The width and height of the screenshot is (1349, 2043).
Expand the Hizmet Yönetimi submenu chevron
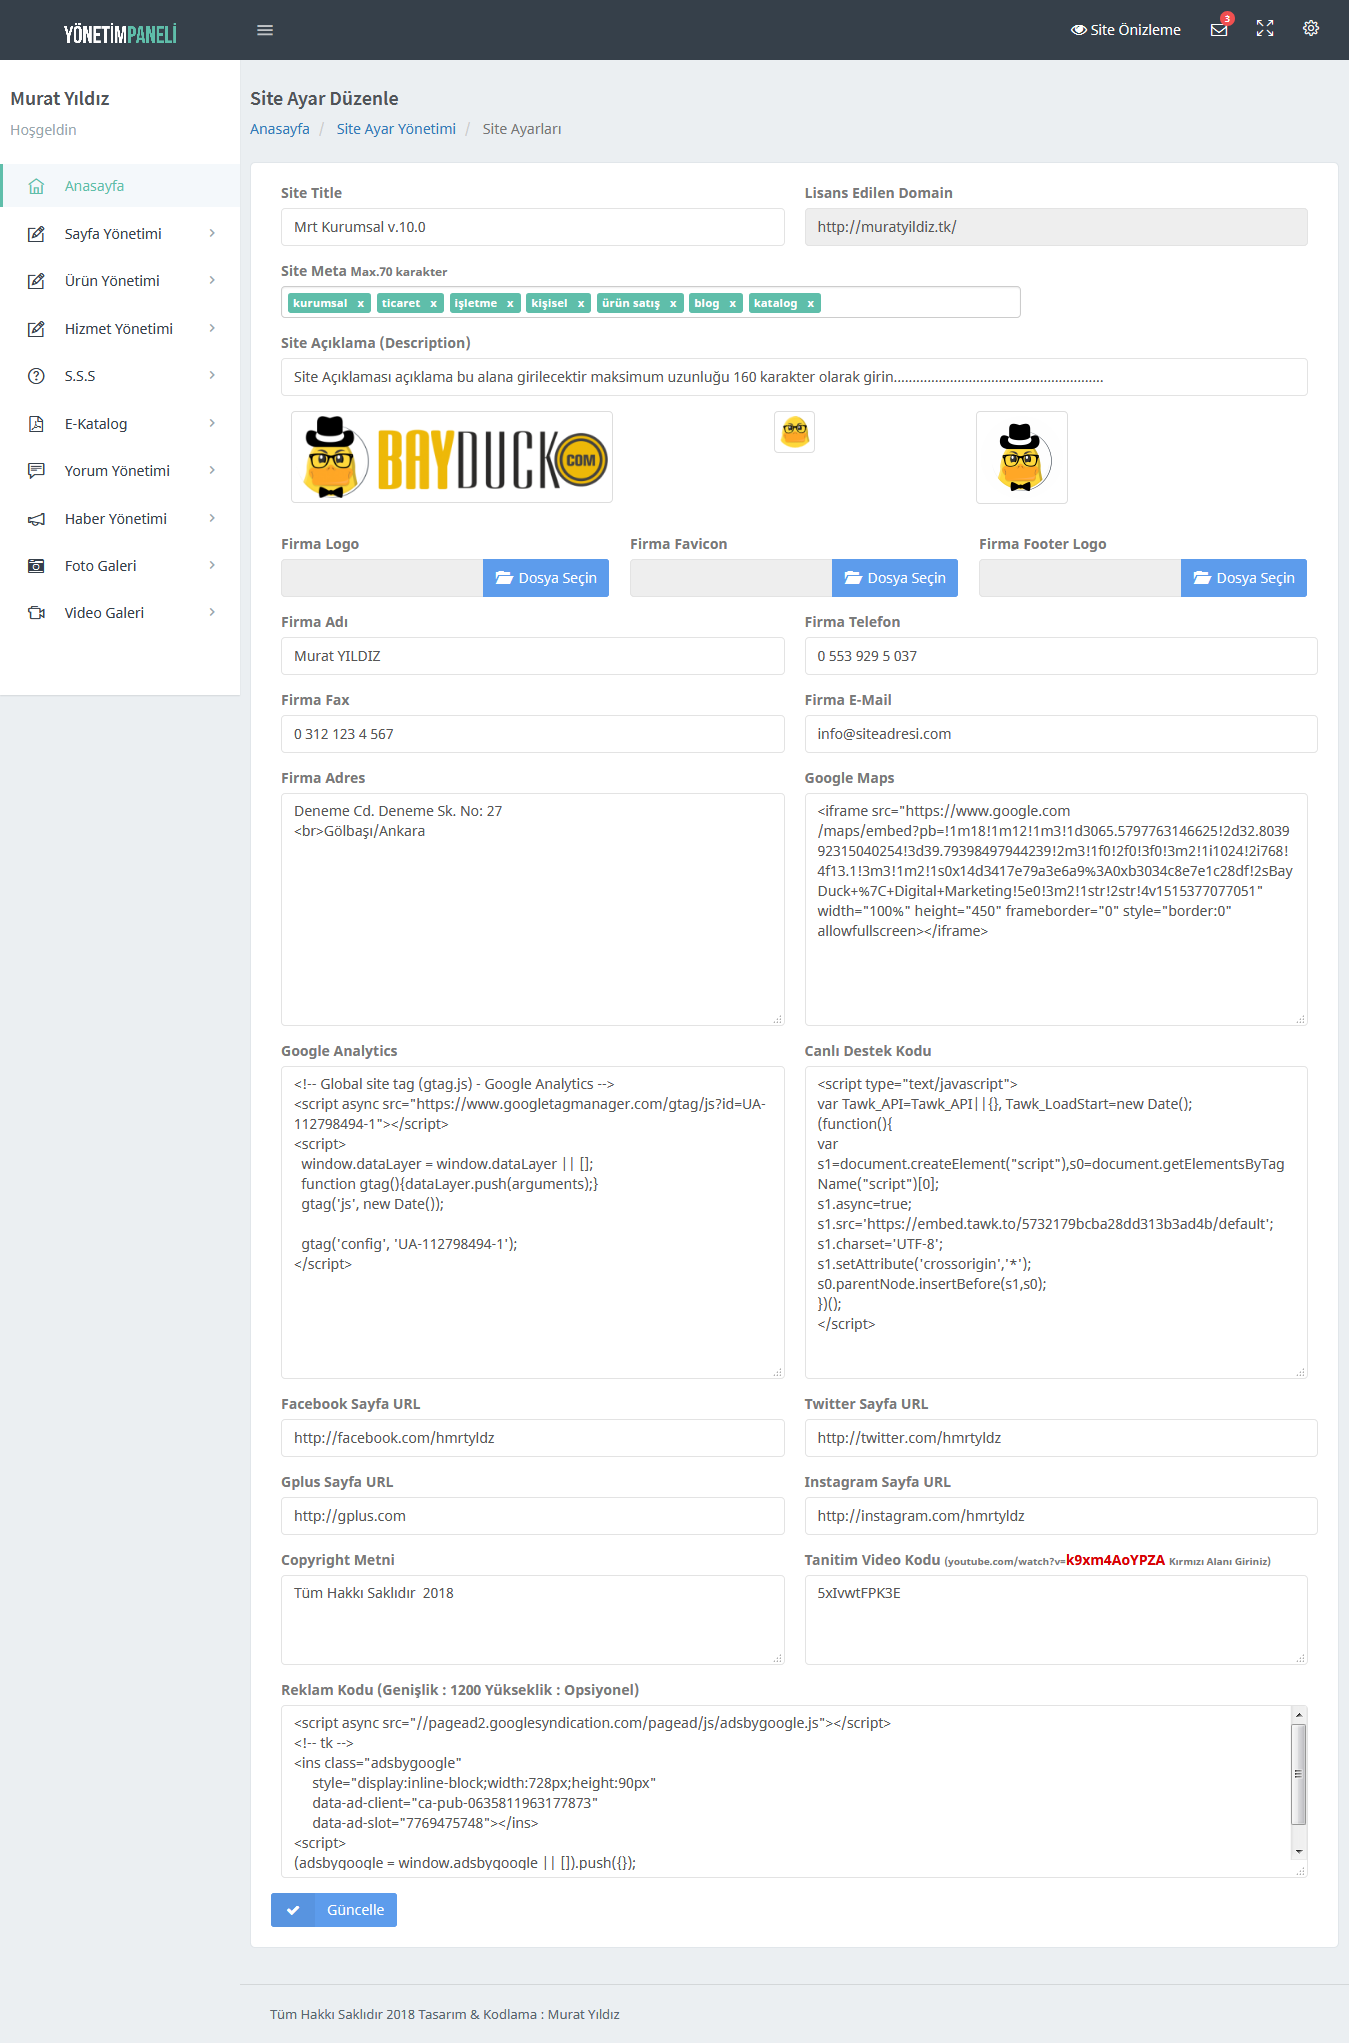coord(212,328)
